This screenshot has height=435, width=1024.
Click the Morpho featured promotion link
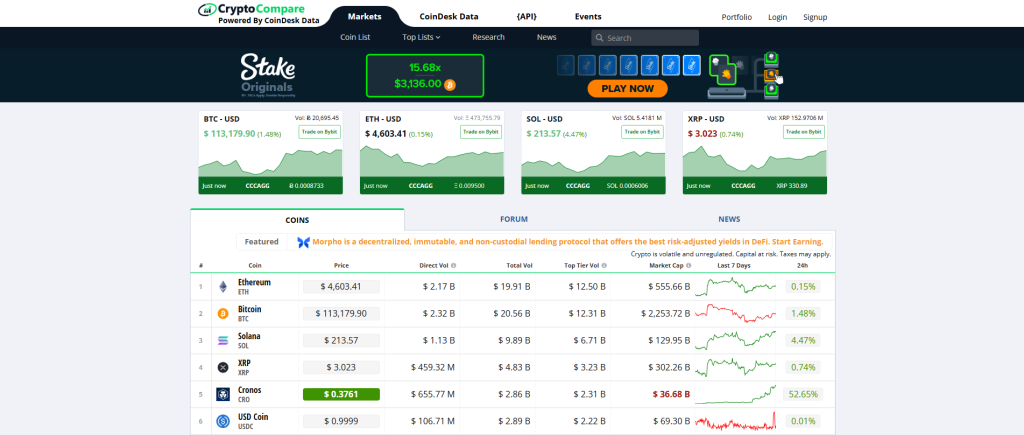pyautogui.click(x=568, y=242)
